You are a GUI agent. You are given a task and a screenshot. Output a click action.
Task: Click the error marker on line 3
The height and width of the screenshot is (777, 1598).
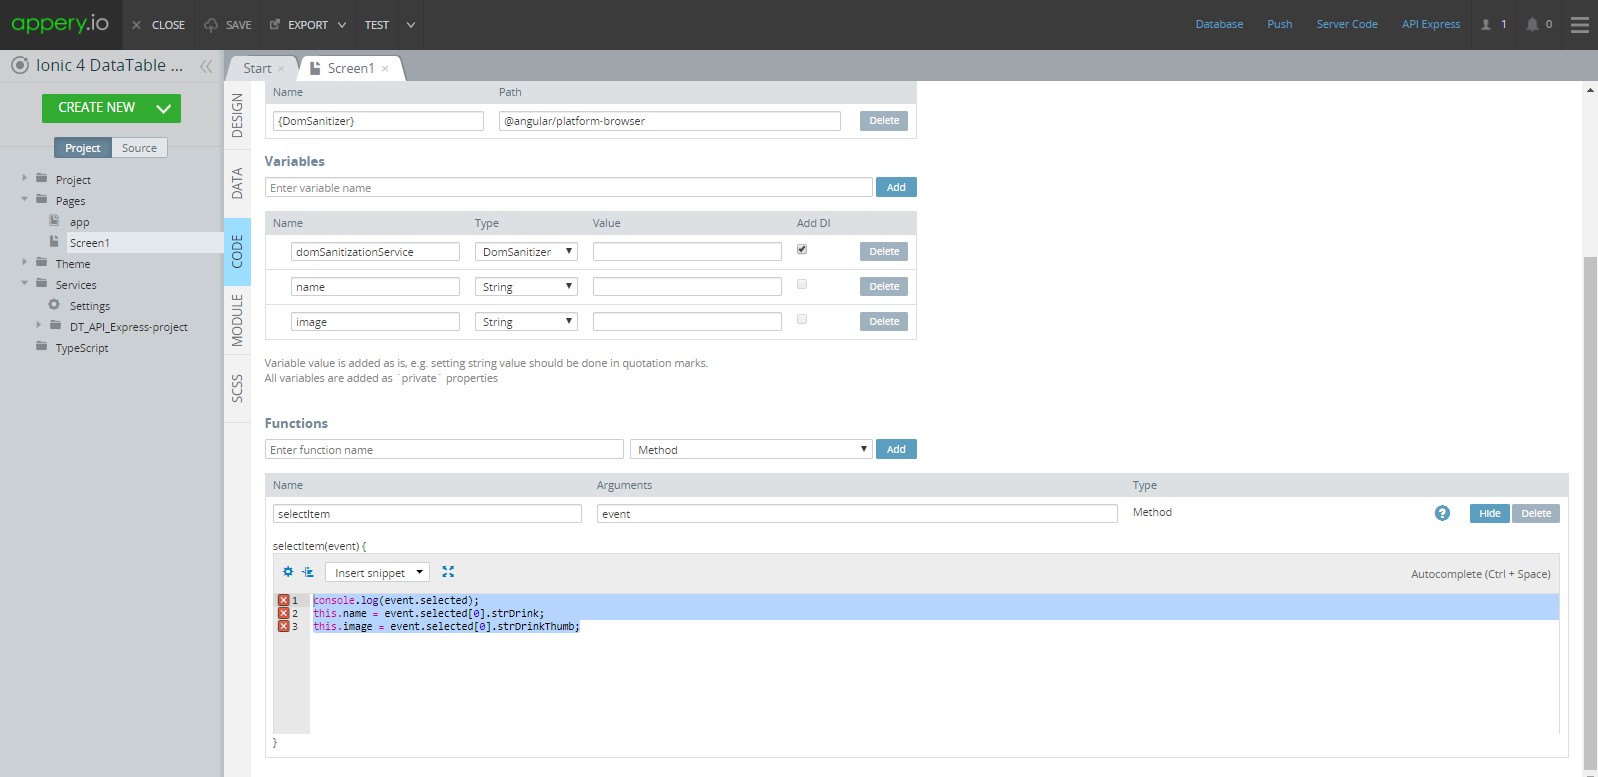coord(283,626)
